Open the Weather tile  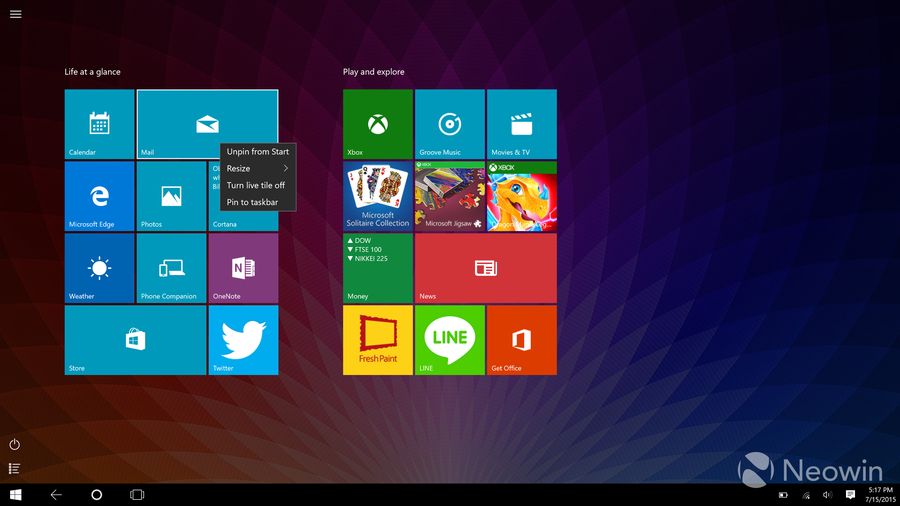(x=99, y=268)
